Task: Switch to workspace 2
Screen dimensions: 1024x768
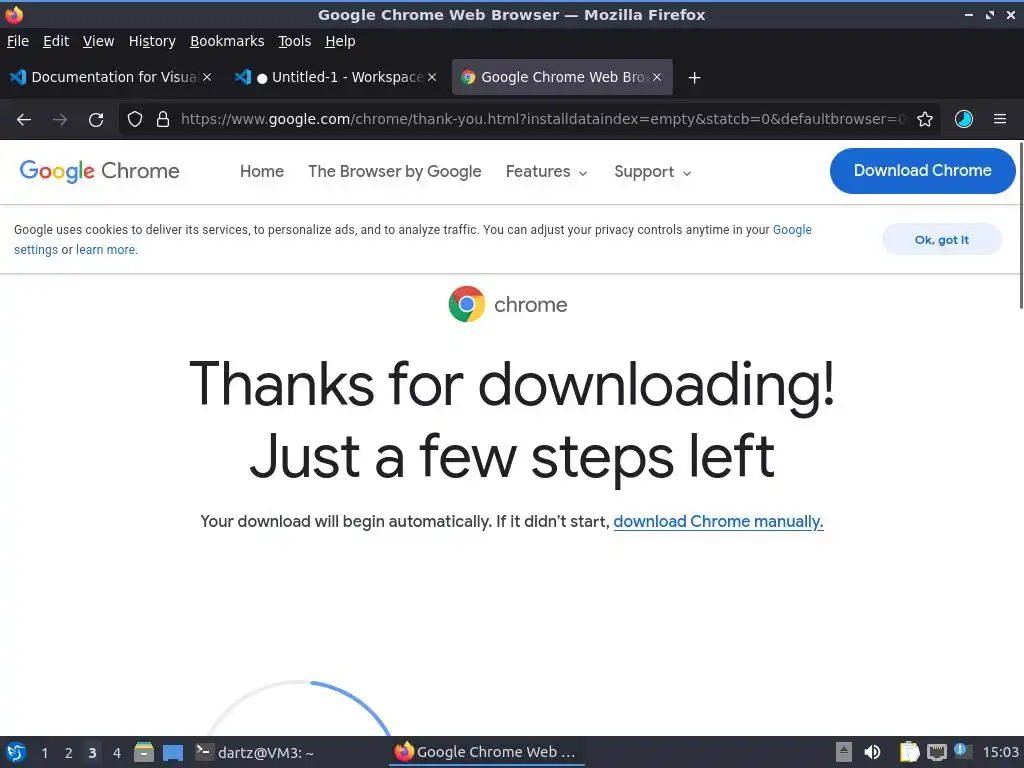Action: (69, 753)
